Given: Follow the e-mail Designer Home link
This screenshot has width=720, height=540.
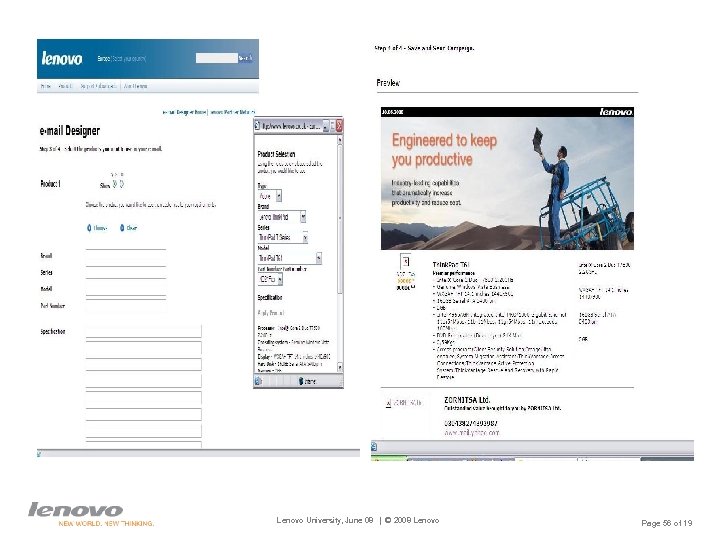Looking at the screenshot, I should pyautogui.click(x=184, y=112).
